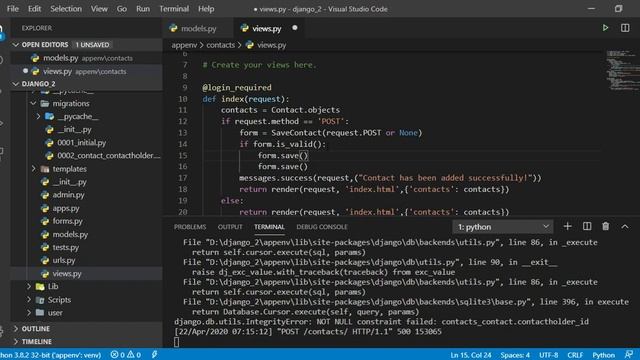640x360 pixels.
Task: Expand the Lib folder
Action: pos(29,287)
